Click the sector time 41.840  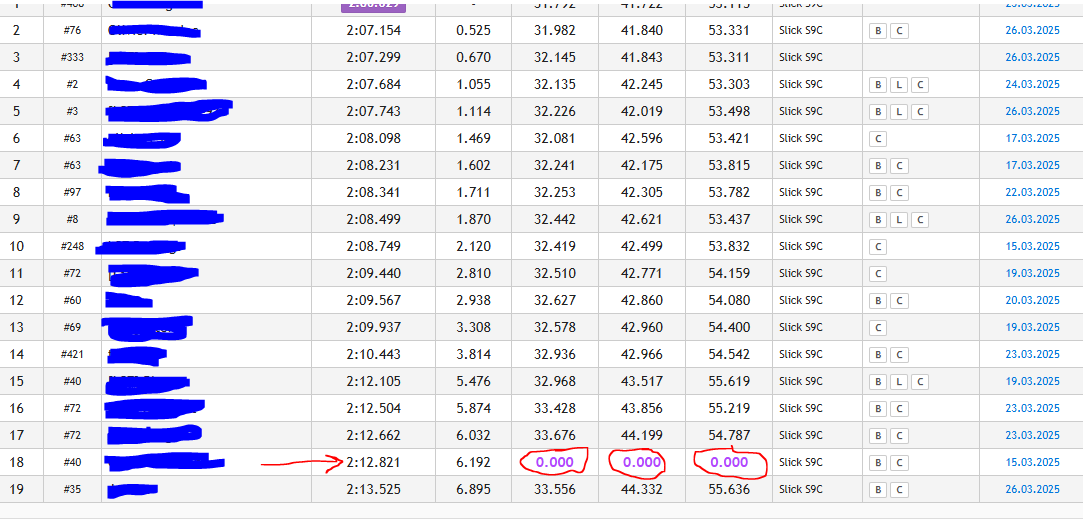click(x=642, y=30)
